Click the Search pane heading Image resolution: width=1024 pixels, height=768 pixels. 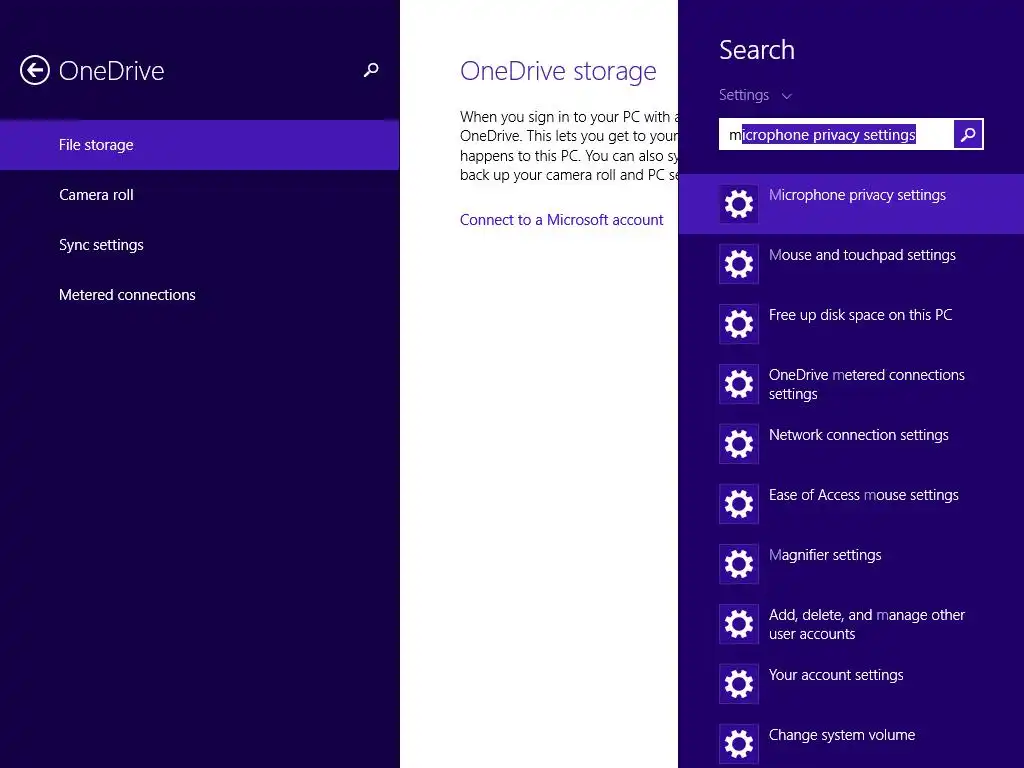[757, 50]
